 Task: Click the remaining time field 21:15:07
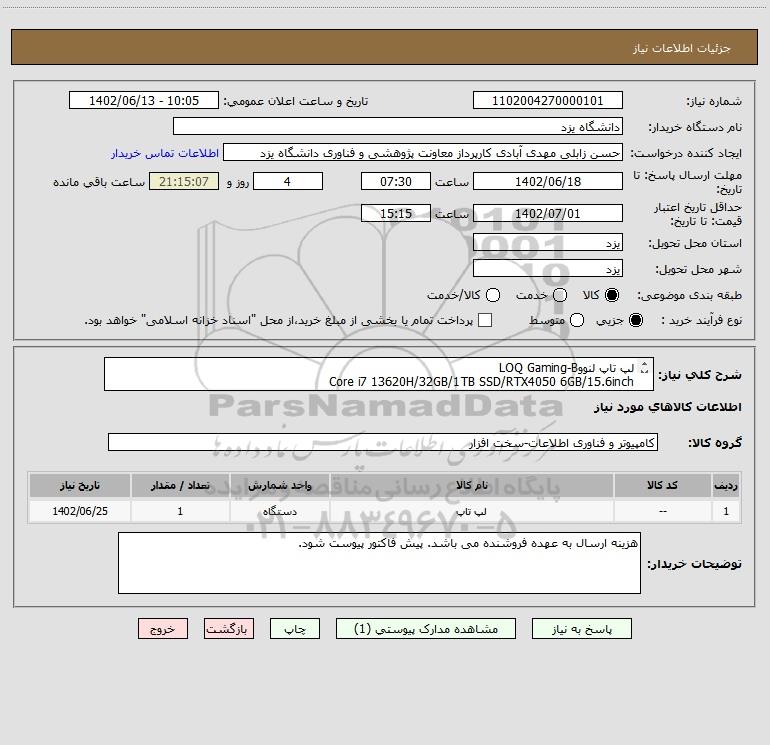pos(184,181)
